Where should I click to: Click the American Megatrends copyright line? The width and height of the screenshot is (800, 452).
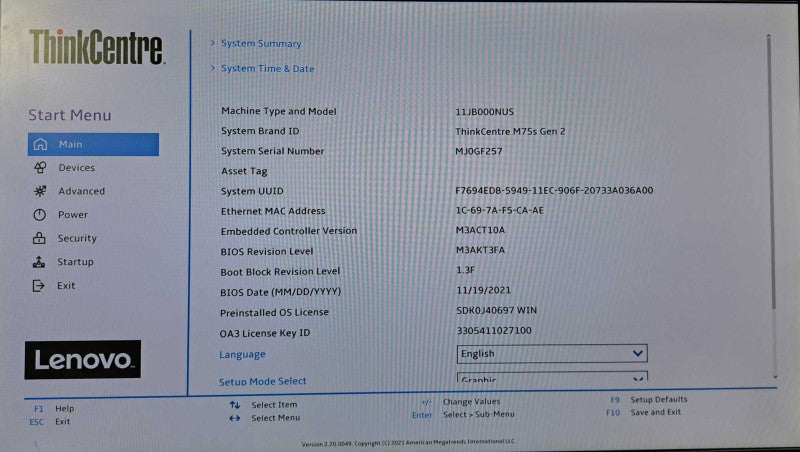click(409, 443)
